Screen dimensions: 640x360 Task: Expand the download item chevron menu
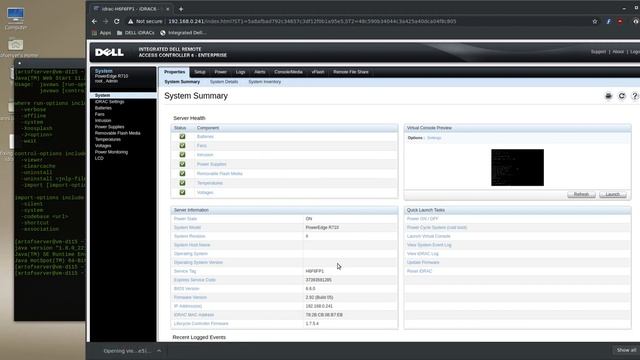159,351
